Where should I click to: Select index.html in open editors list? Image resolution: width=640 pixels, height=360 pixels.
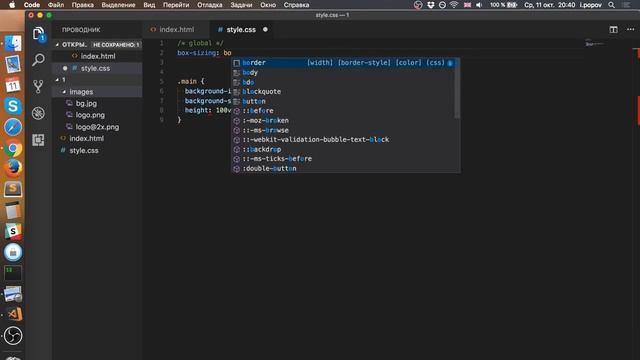[x=98, y=56]
